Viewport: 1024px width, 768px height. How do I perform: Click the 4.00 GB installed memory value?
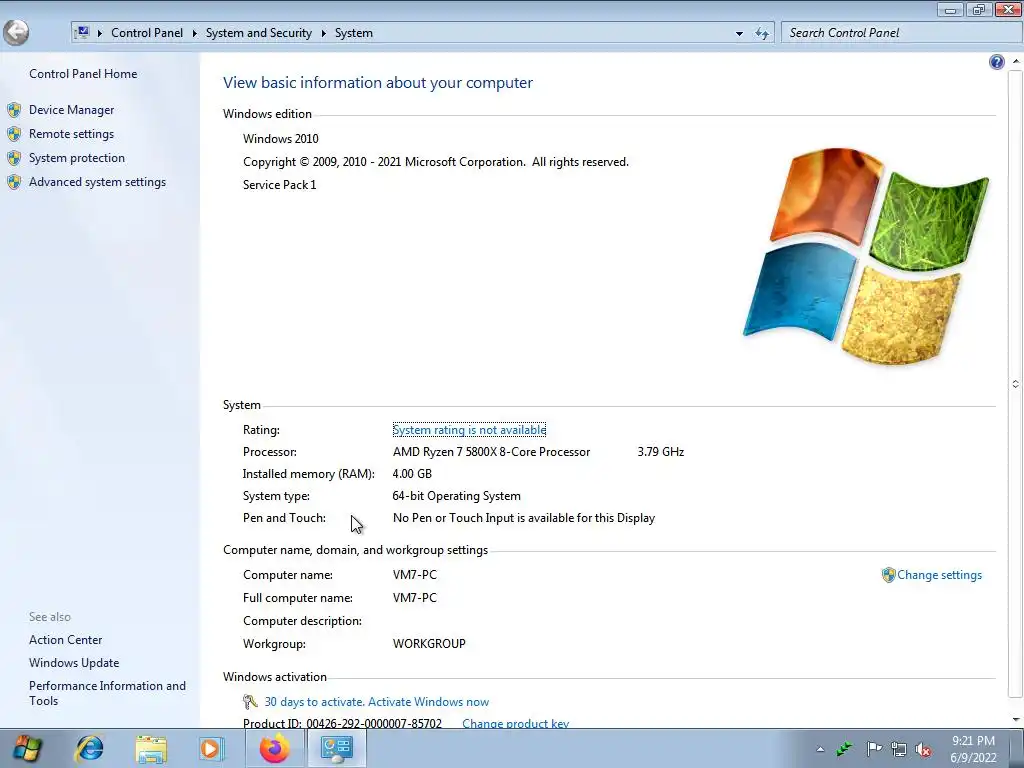coord(412,474)
